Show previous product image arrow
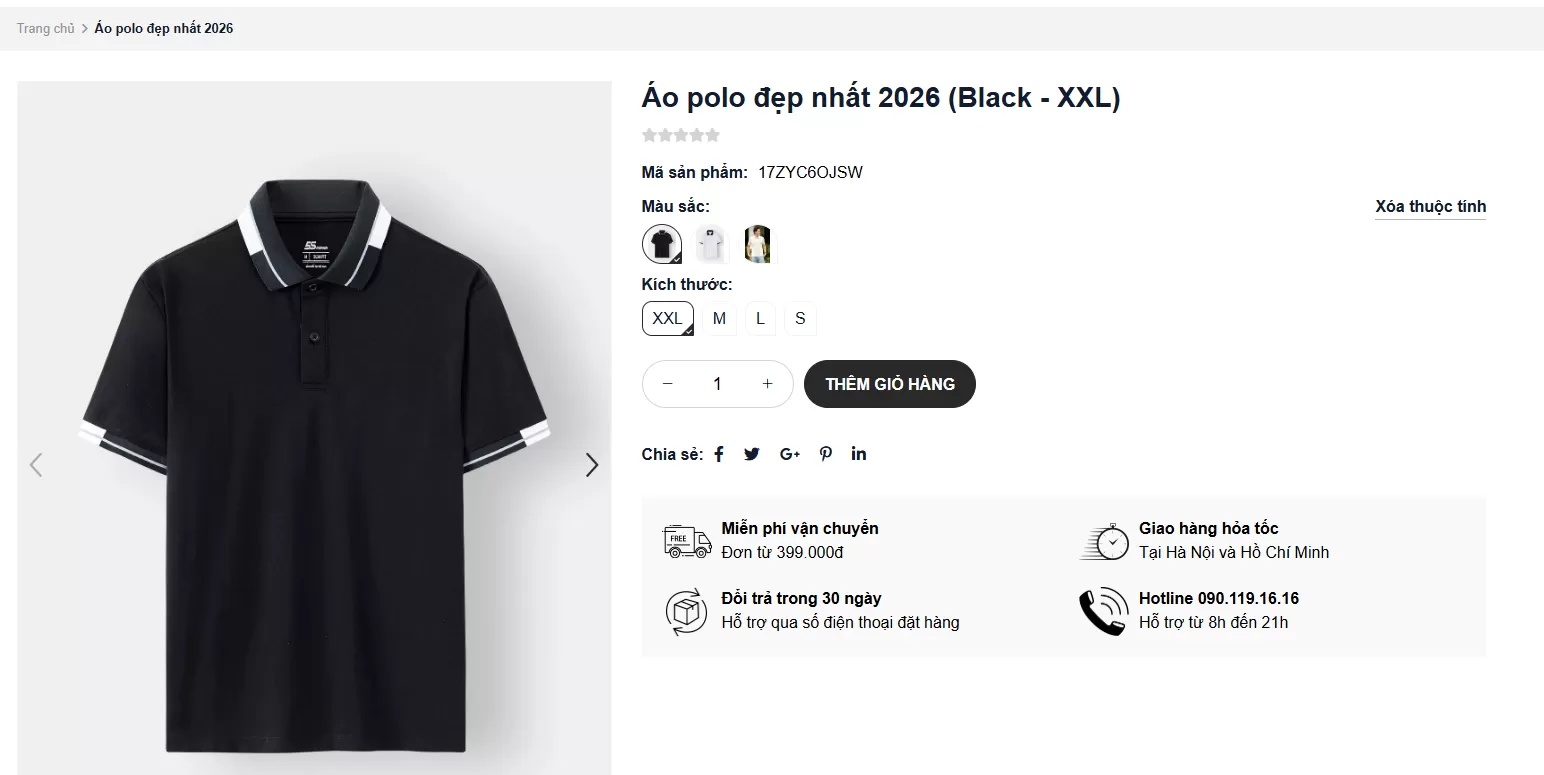This screenshot has width=1544, height=775. [36, 465]
